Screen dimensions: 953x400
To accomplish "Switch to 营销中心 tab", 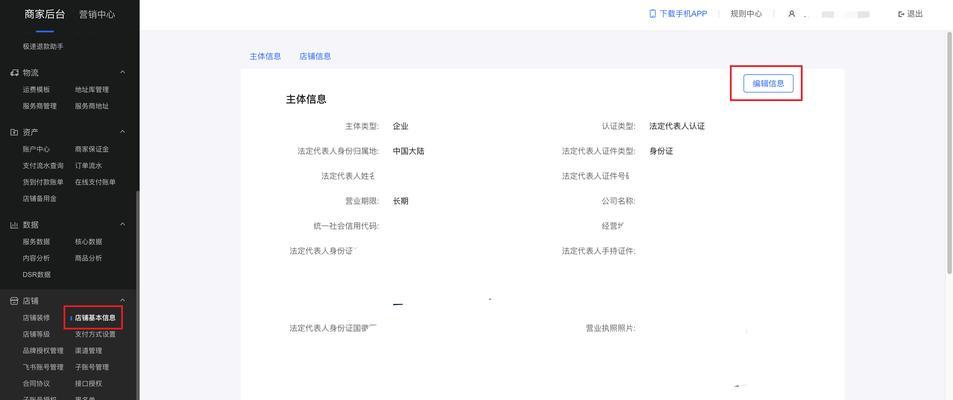I will (97, 14).
